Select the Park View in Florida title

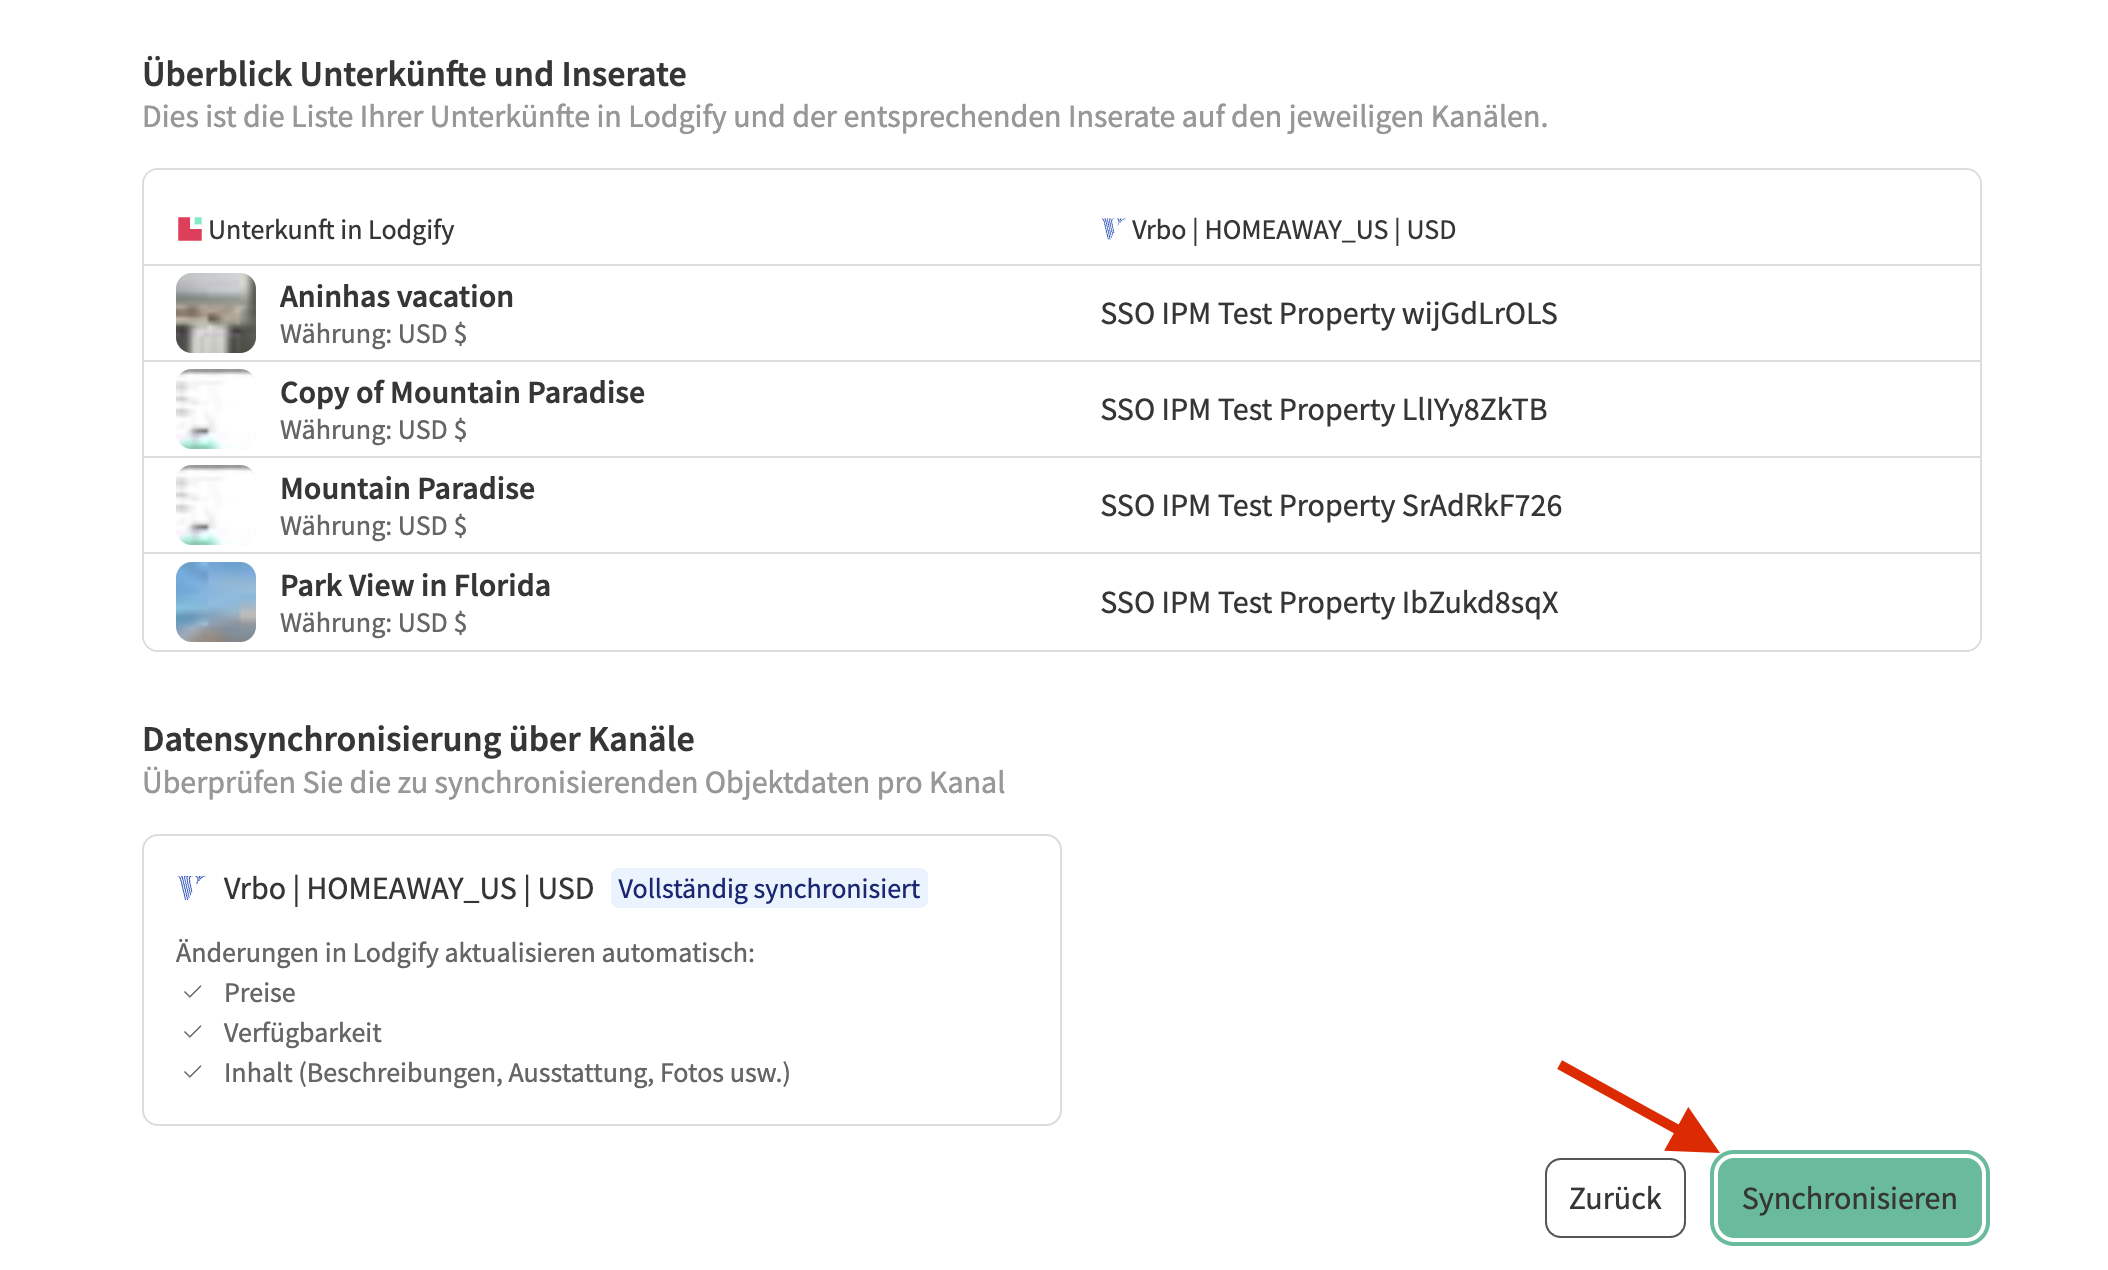point(415,586)
